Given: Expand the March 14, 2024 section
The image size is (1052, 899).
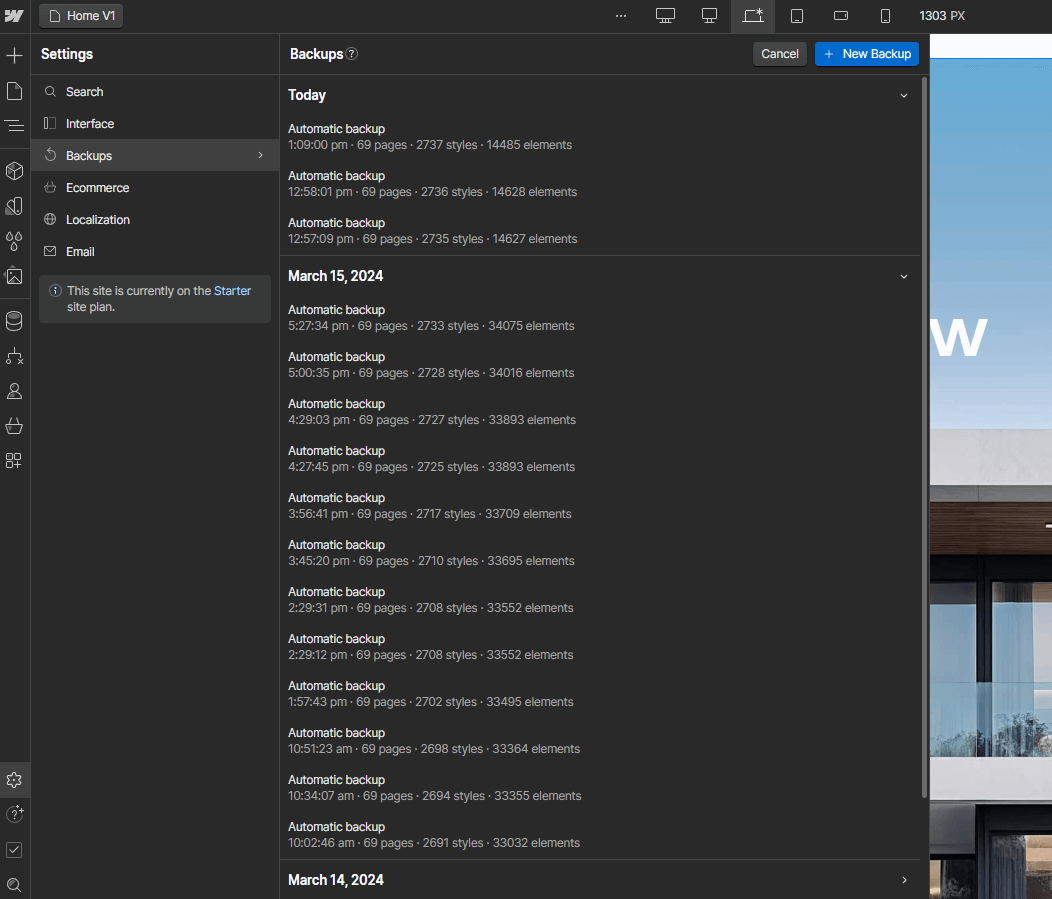Looking at the screenshot, I should coord(903,880).
